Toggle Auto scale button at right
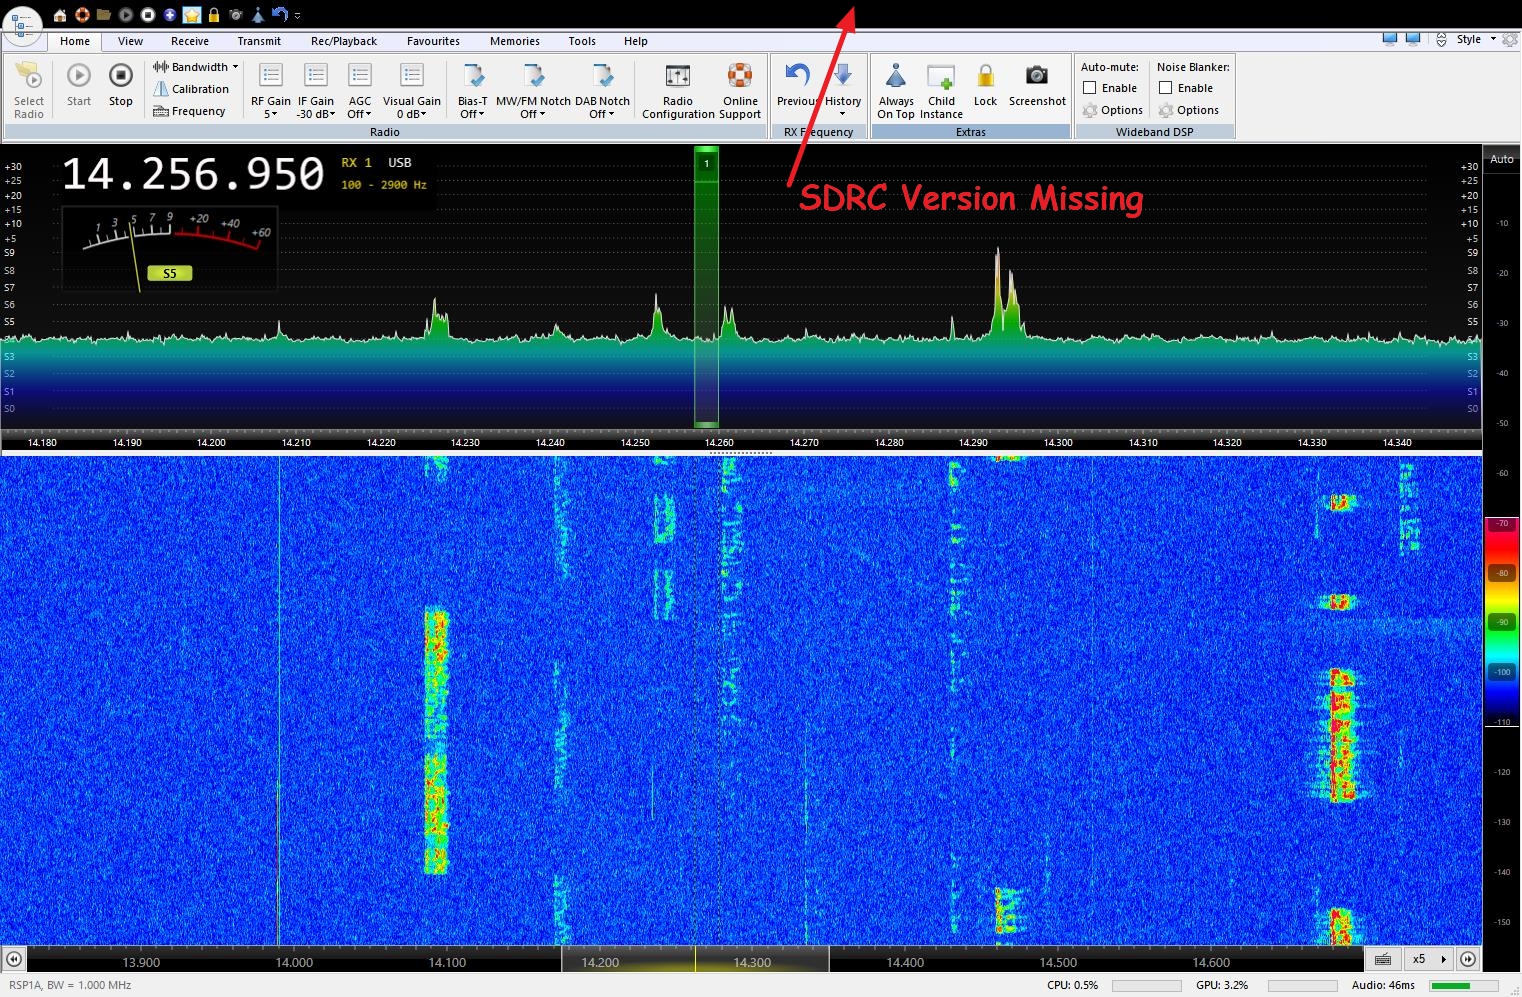Screen dimensions: 1522x997 pos(1502,159)
